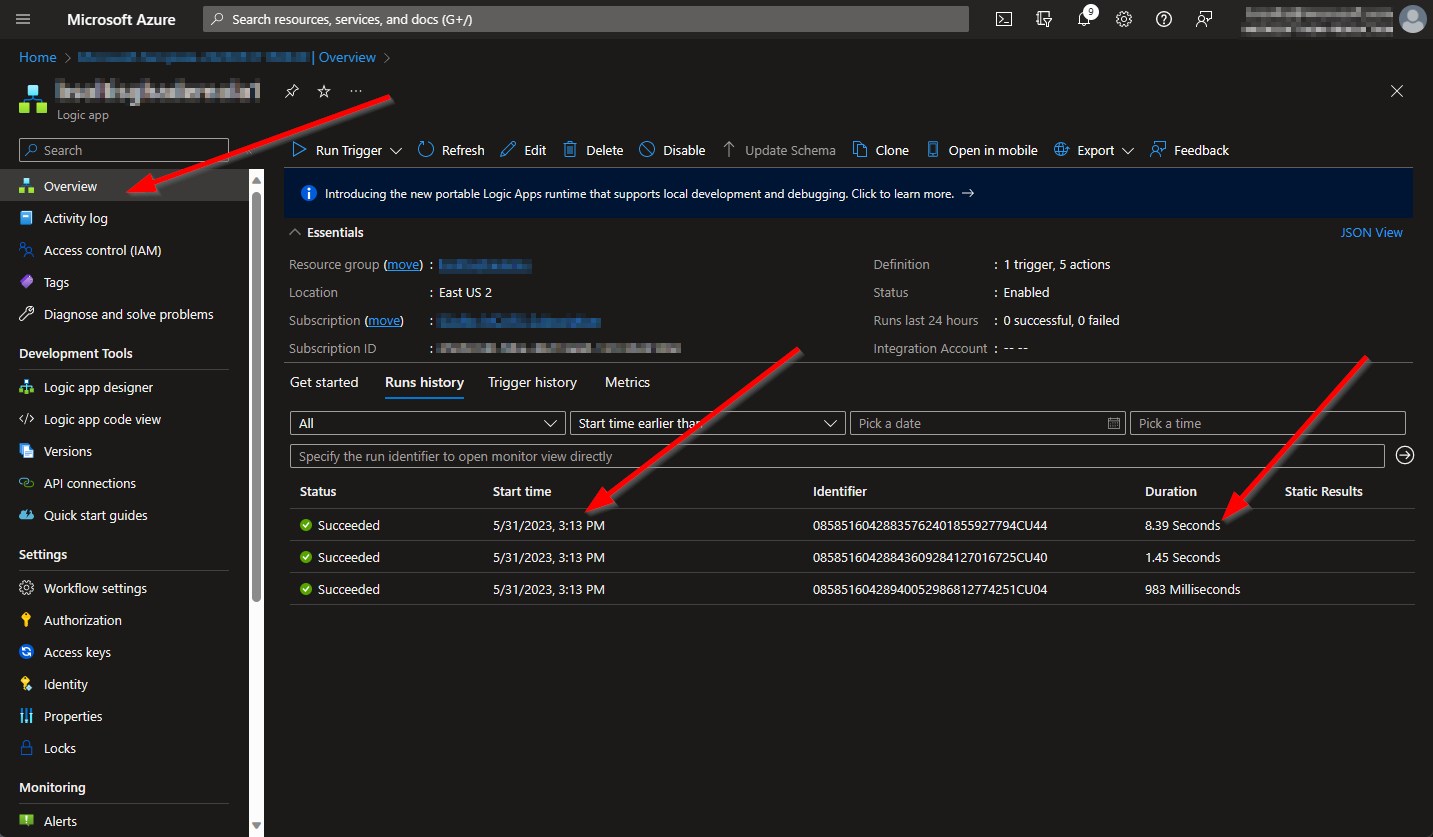Open the JSON View link
This screenshot has height=837, width=1433.
[x=1371, y=232]
